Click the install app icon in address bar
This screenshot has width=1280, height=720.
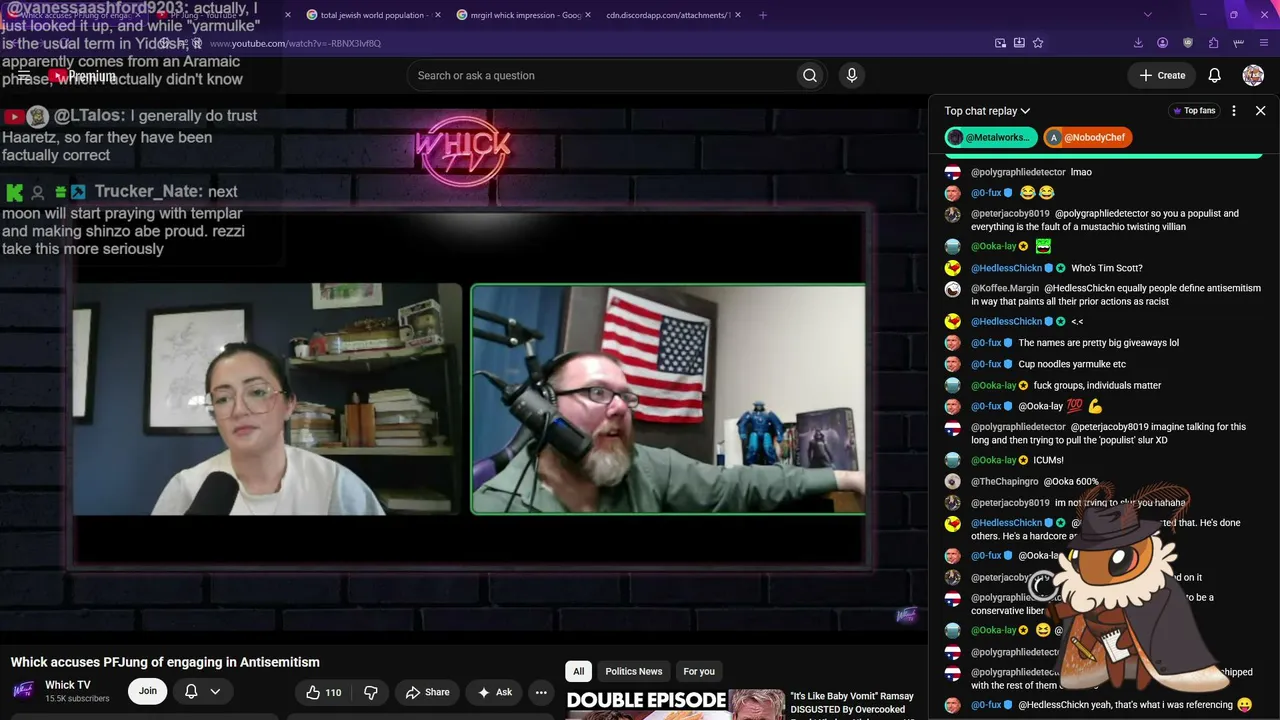pos(1019,43)
